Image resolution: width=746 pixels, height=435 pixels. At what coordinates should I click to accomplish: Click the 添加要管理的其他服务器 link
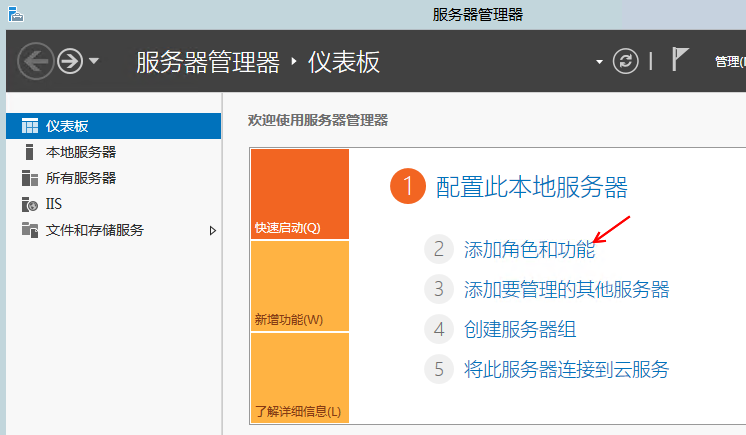coord(566,289)
